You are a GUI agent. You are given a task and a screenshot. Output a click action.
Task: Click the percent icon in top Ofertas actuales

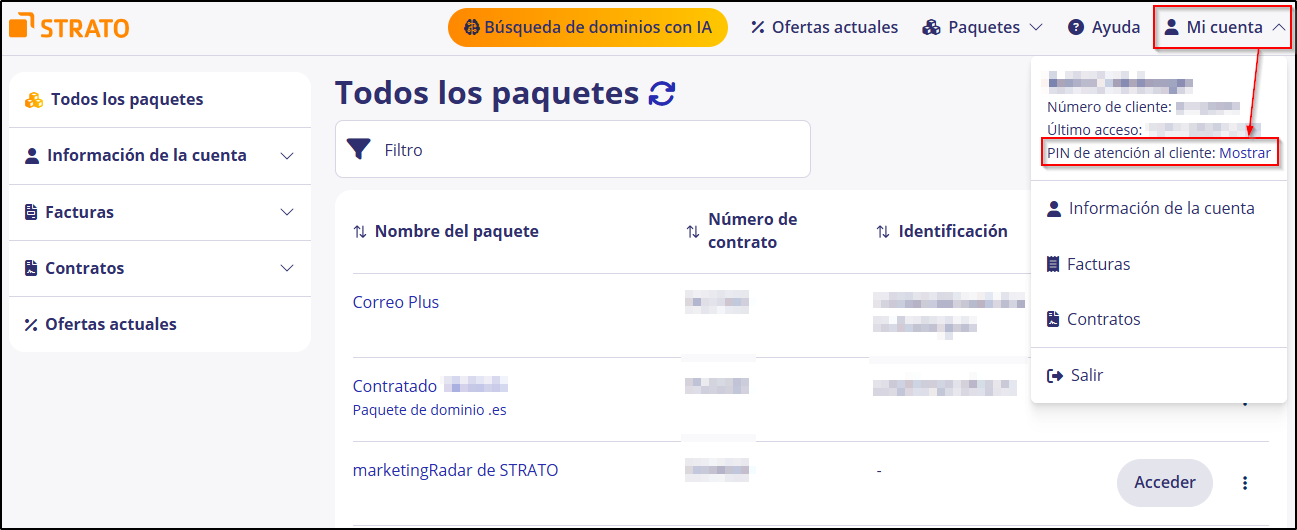758,28
